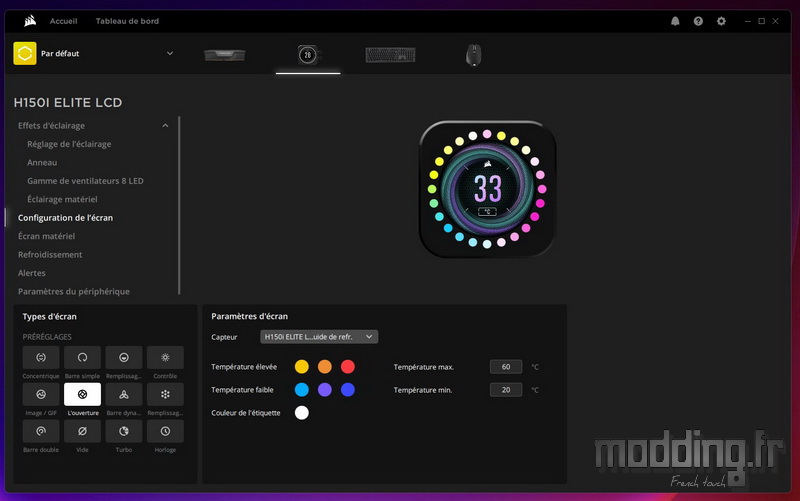Select the L'ouverture screen preset
The height and width of the screenshot is (501, 800).
(x=82, y=394)
